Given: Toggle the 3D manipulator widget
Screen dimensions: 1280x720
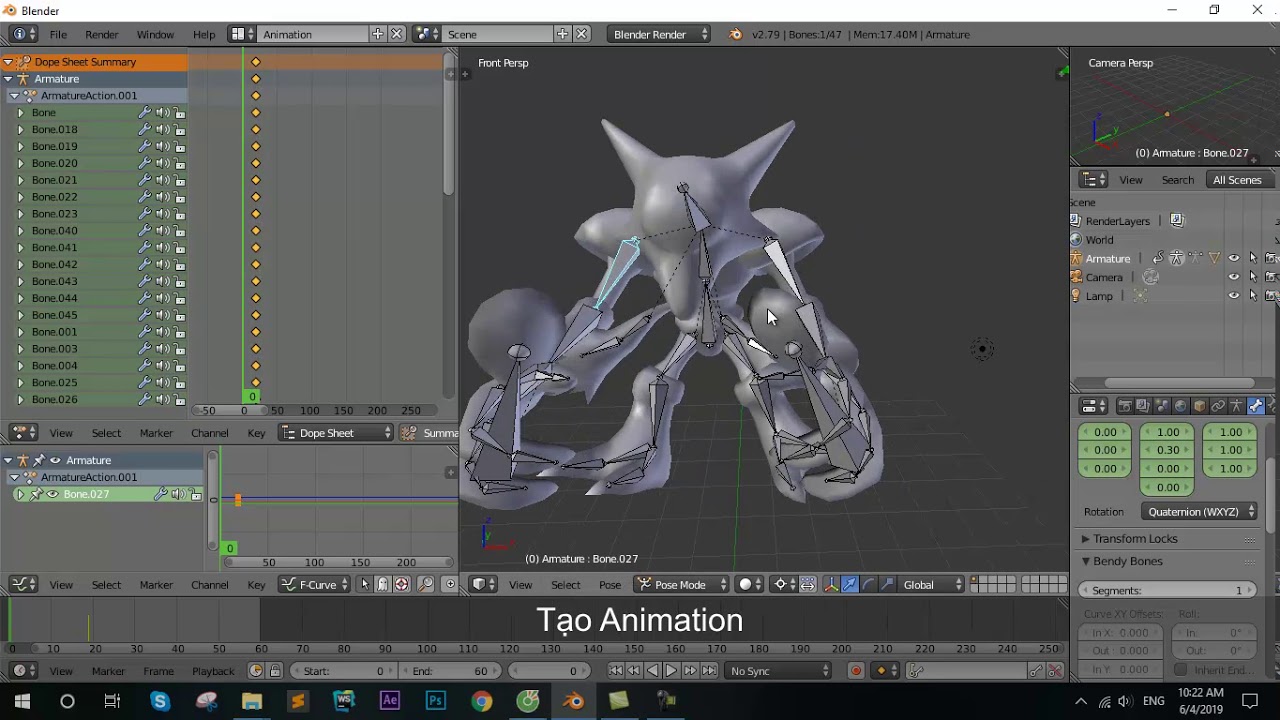Looking at the screenshot, I should pyautogui.click(x=831, y=585).
